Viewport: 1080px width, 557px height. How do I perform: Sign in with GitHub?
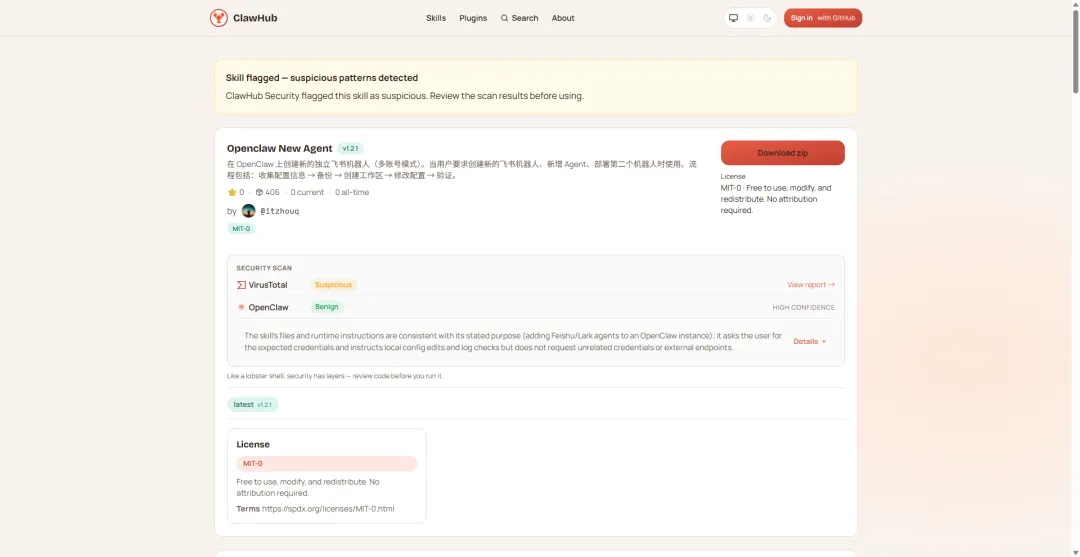click(822, 18)
